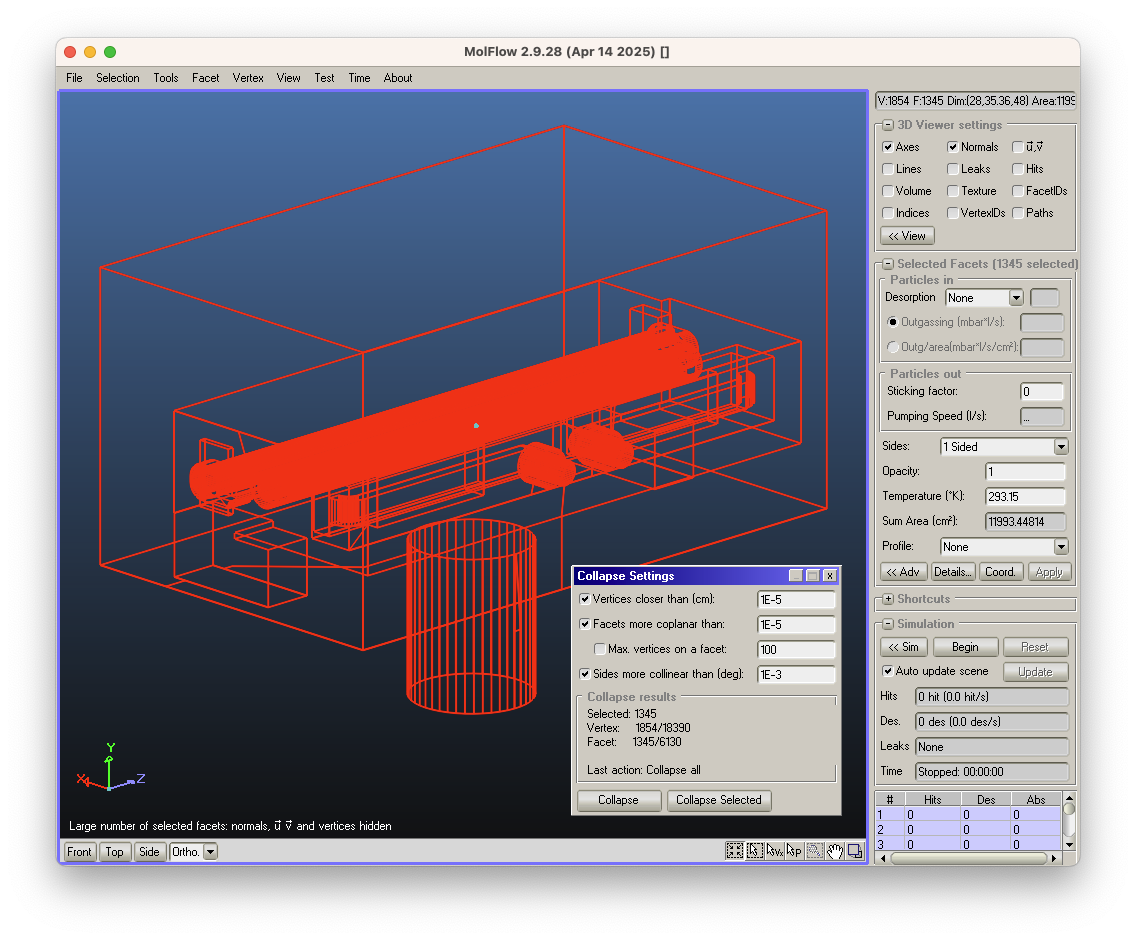1136x940 pixels.
Task: Maximize the Collapse Settings dialog
Action: (x=813, y=575)
